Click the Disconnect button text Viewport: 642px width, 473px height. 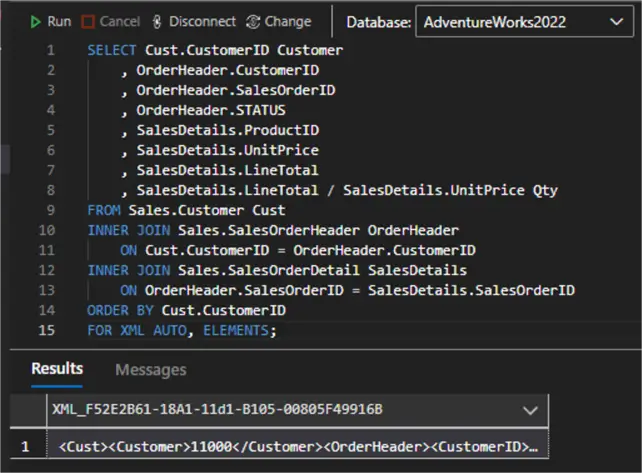203,21
